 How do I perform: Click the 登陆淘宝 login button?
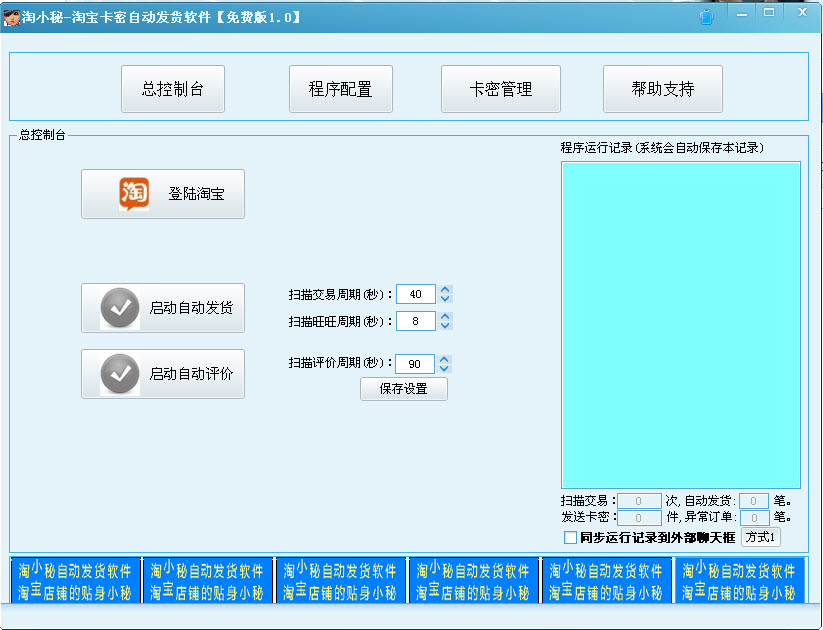click(x=163, y=194)
